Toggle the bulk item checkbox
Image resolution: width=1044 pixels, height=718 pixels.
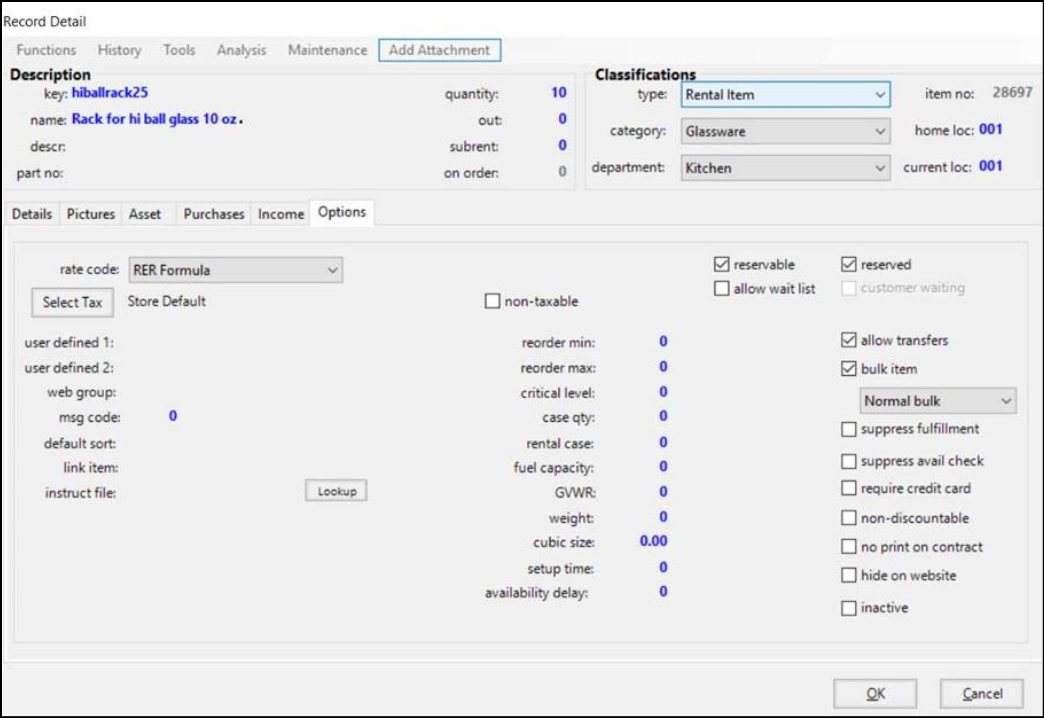850,369
